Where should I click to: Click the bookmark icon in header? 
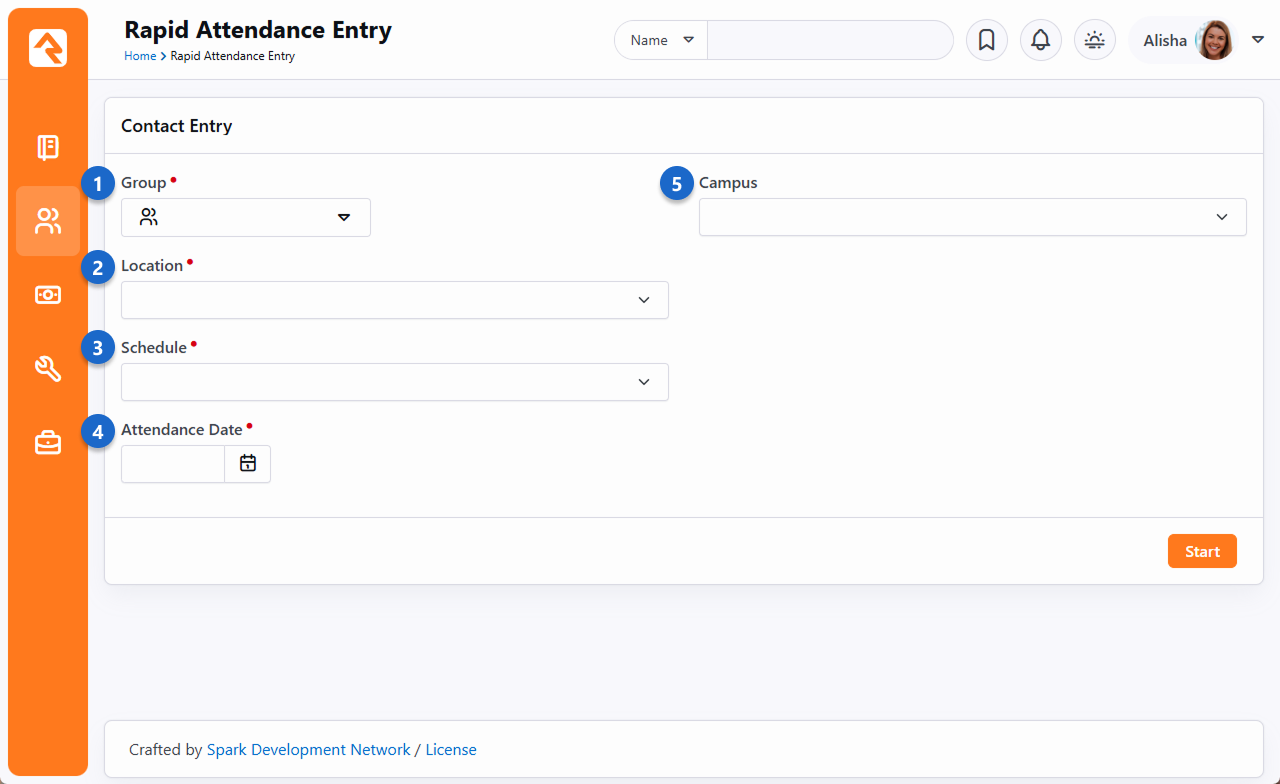pyautogui.click(x=986, y=40)
